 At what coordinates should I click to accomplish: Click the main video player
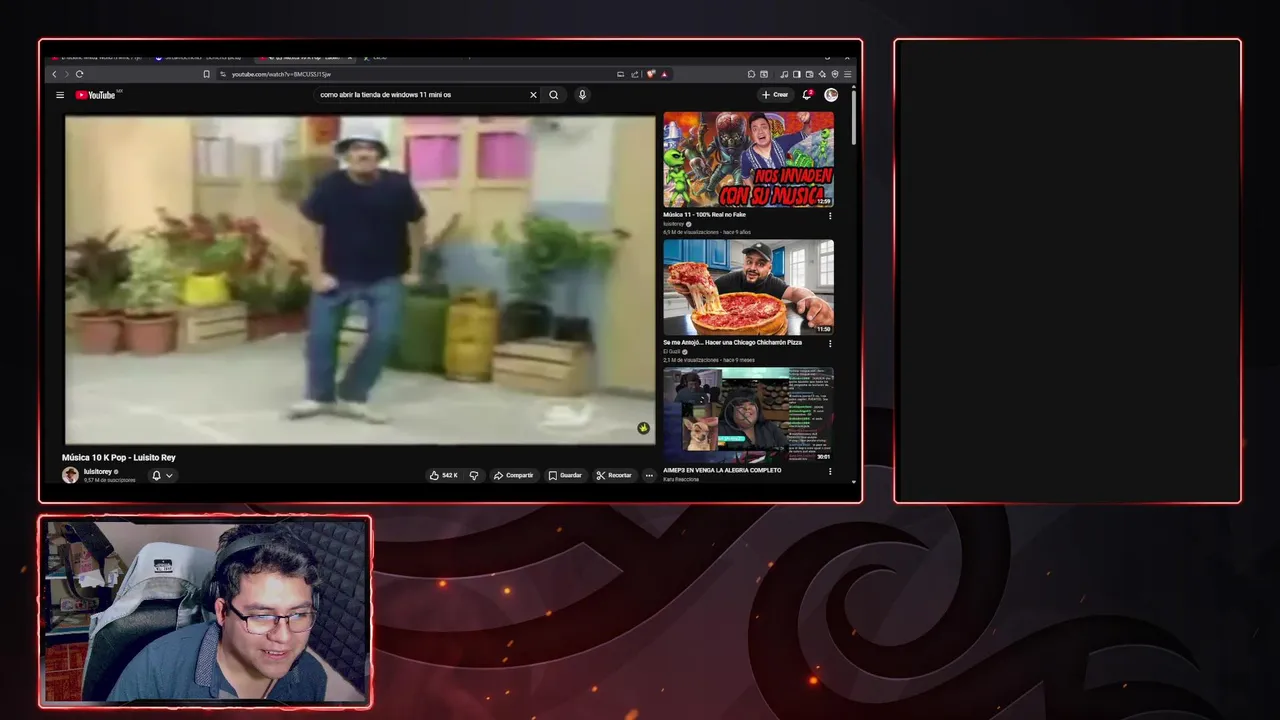360,280
